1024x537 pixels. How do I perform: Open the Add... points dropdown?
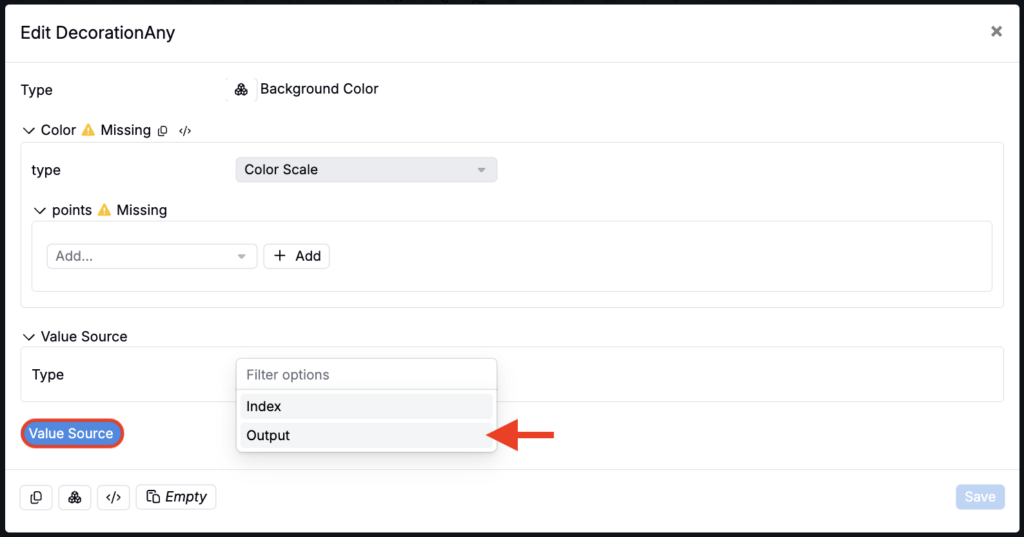[x=152, y=256]
